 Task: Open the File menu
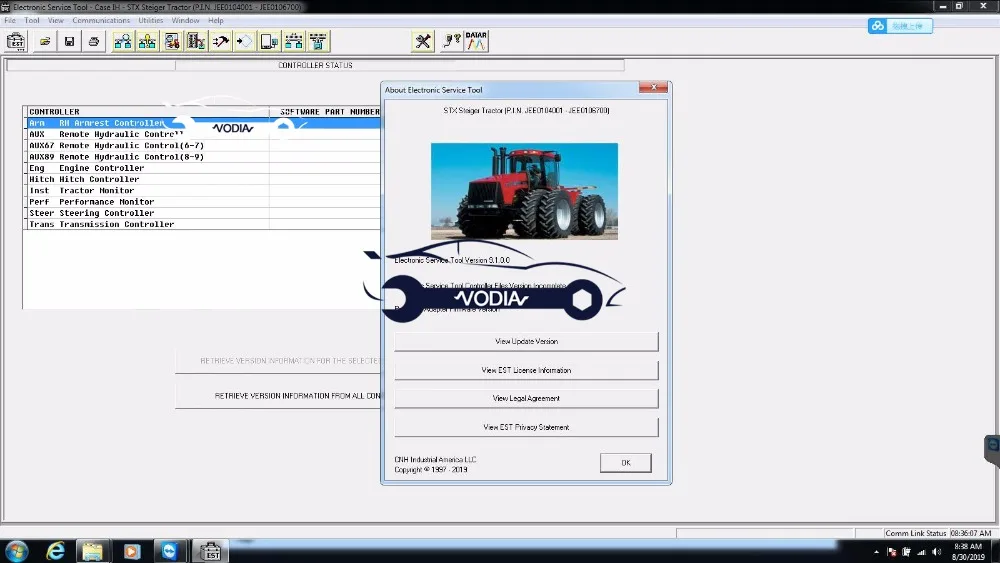10,20
